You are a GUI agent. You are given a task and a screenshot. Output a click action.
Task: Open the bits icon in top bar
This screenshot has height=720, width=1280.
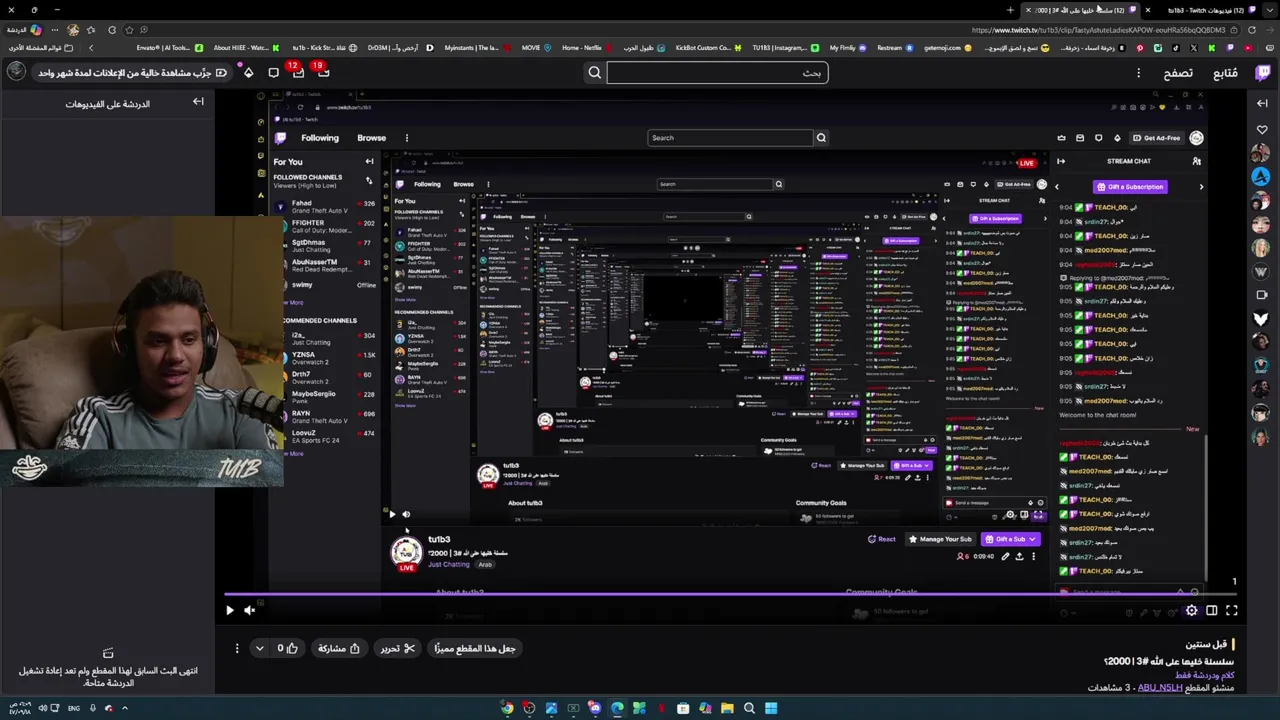click(x=248, y=72)
